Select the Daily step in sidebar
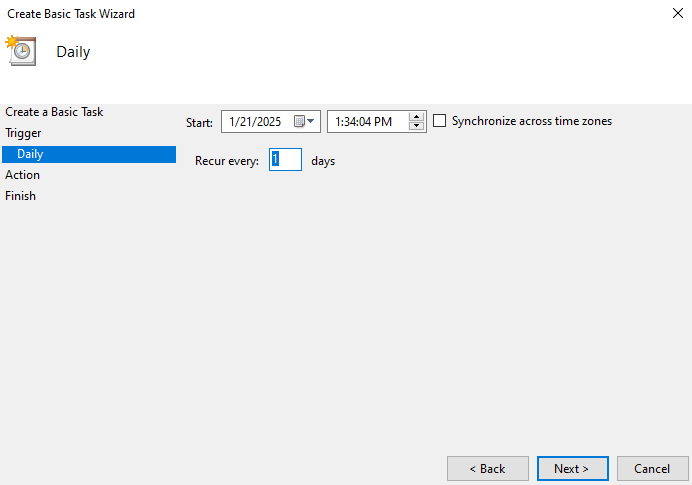692x485 pixels. pyautogui.click(x=30, y=154)
